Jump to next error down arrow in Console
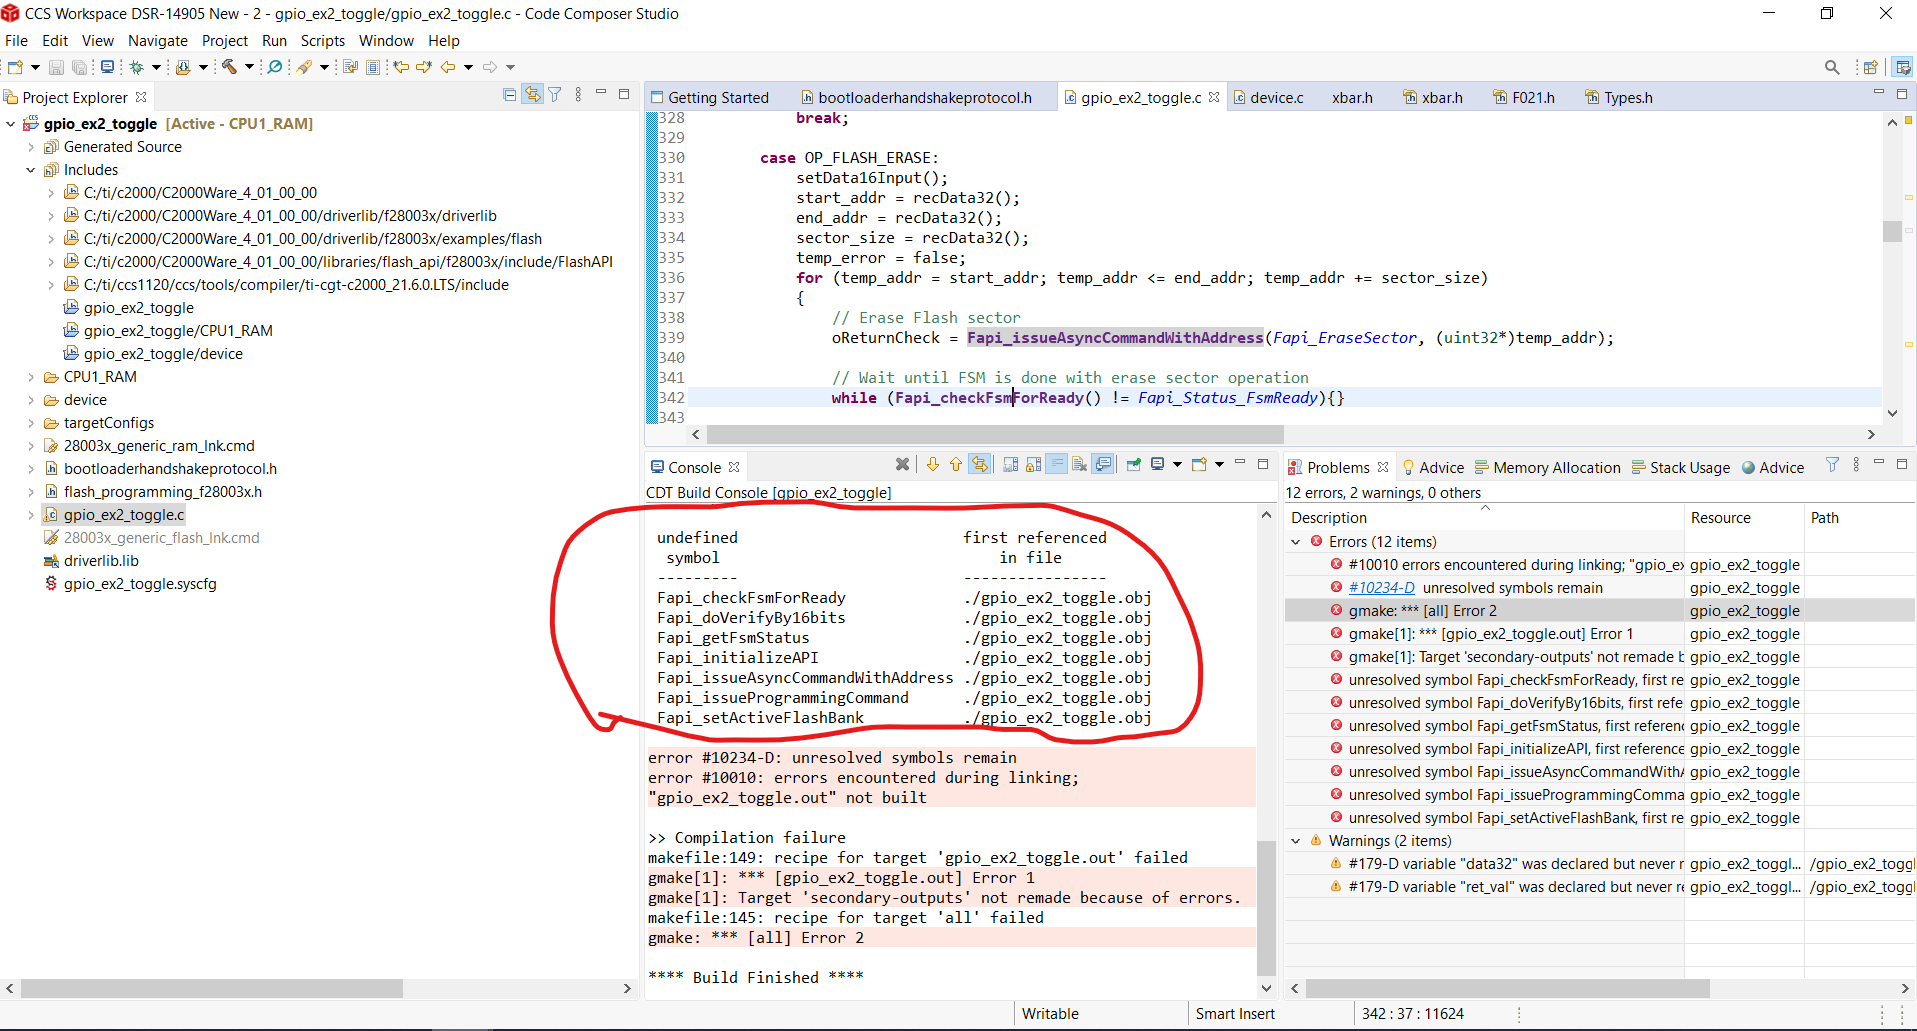 click(x=933, y=464)
